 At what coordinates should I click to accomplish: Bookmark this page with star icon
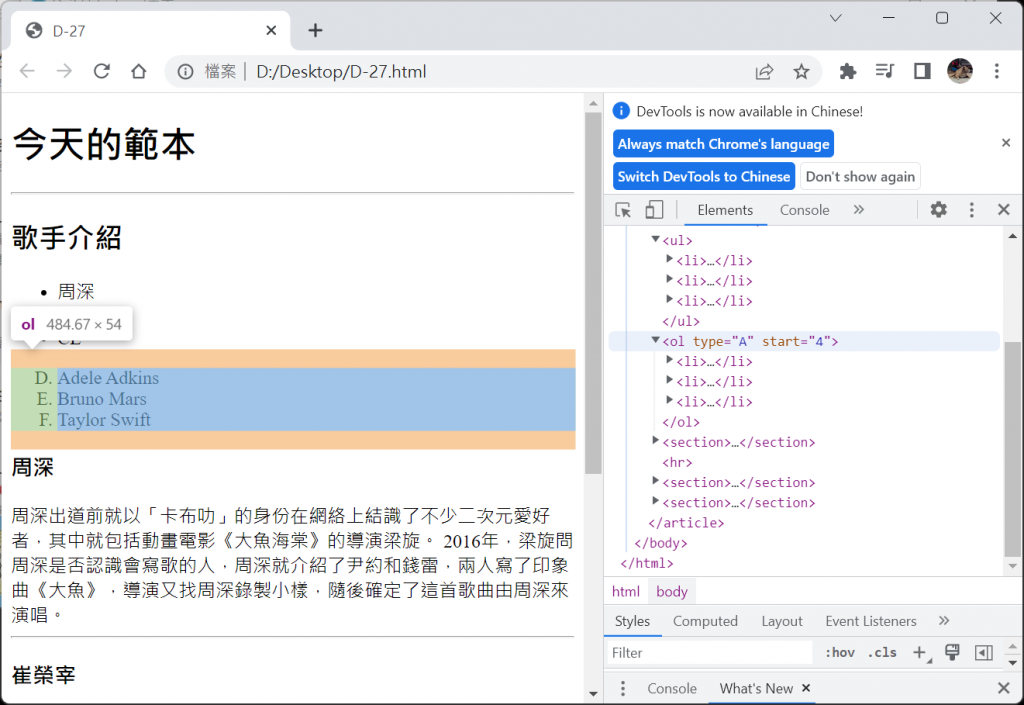coord(801,72)
